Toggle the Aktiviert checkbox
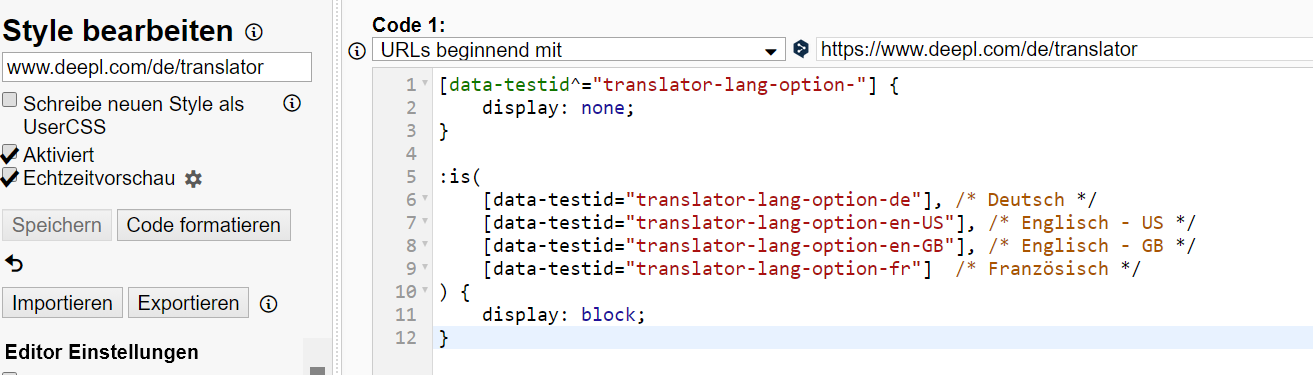Viewport: 1313px width, 375px height. (10, 154)
